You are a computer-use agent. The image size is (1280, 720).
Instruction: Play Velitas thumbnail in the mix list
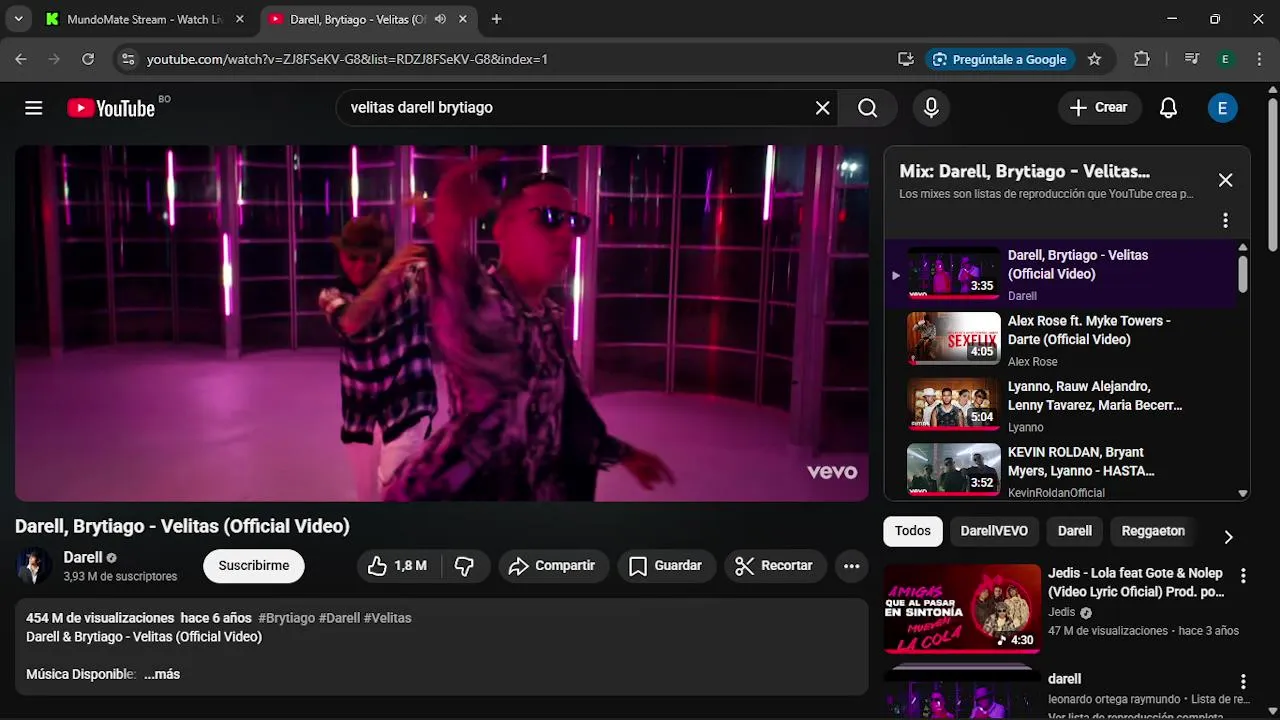click(953, 273)
